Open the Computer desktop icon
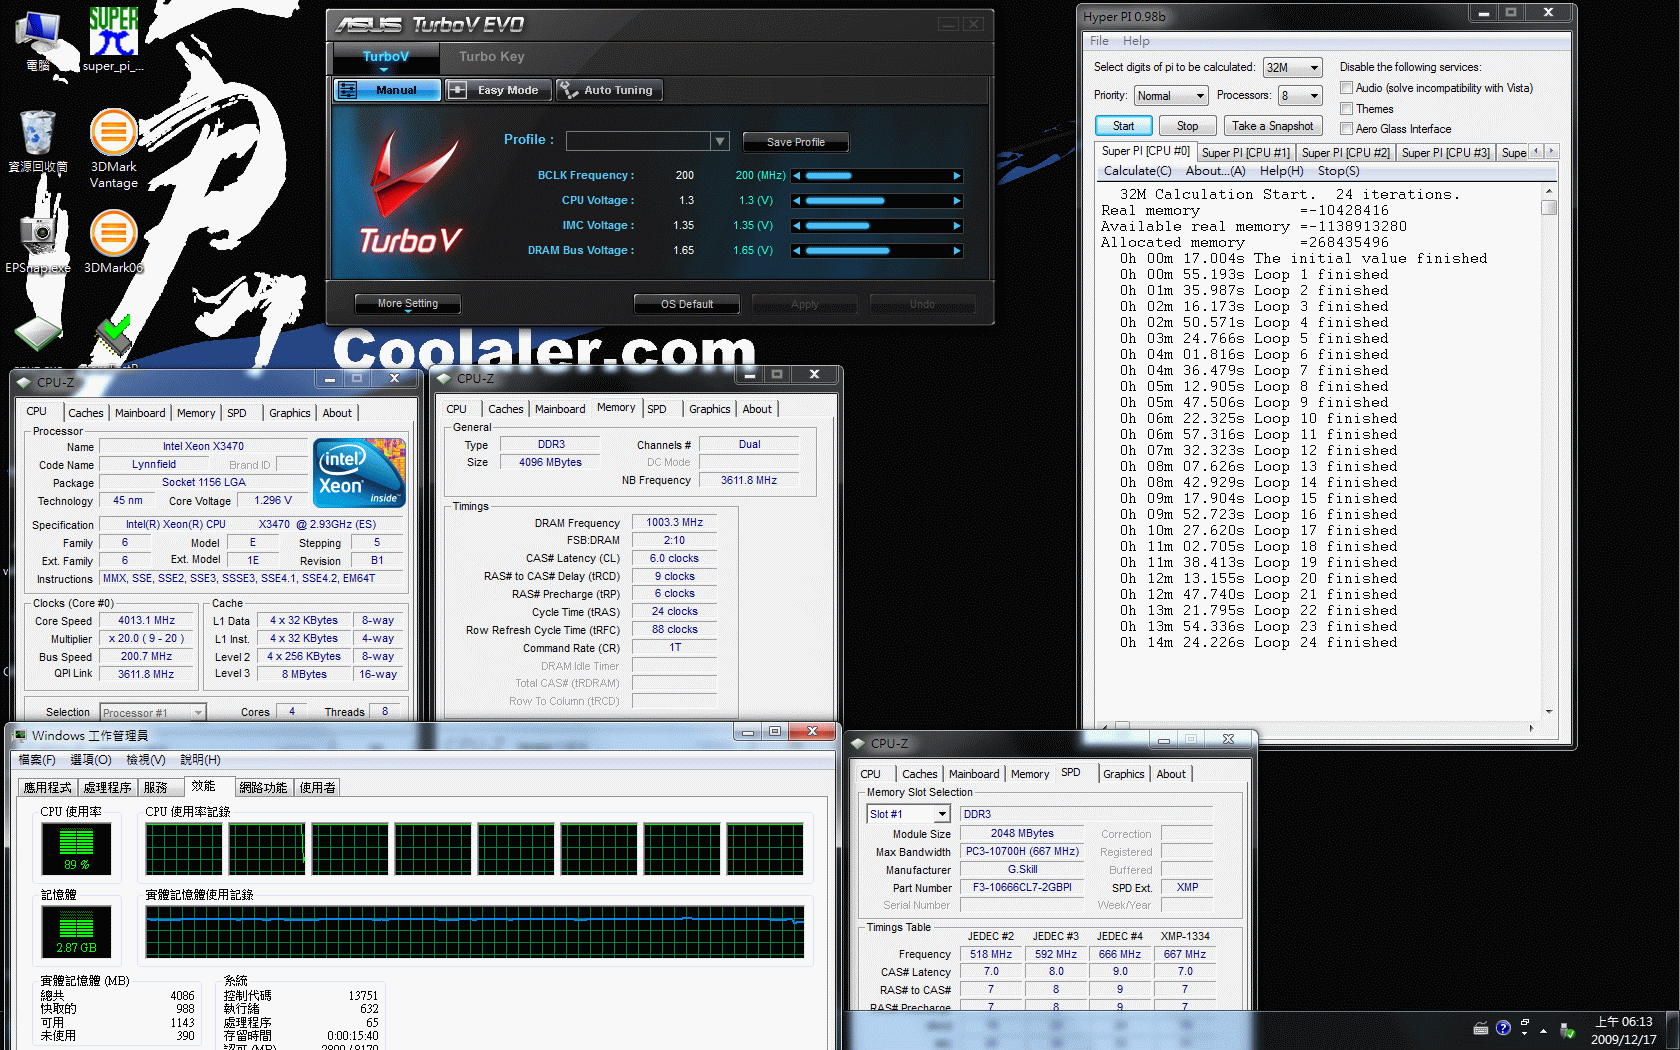This screenshot has width=1680, height=1050. pos(38,38)
